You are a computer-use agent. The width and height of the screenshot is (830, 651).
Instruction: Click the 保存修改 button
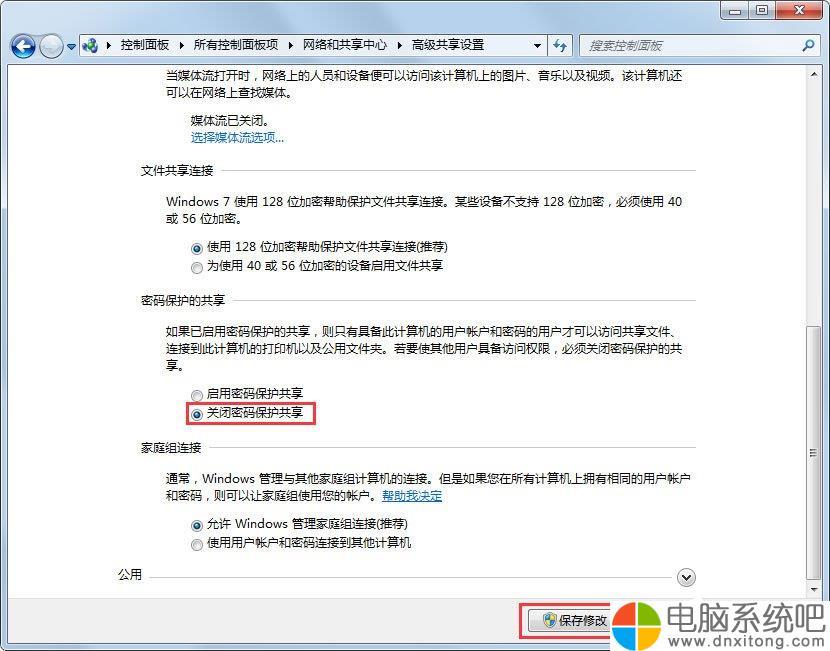click(x=569, y=620)
